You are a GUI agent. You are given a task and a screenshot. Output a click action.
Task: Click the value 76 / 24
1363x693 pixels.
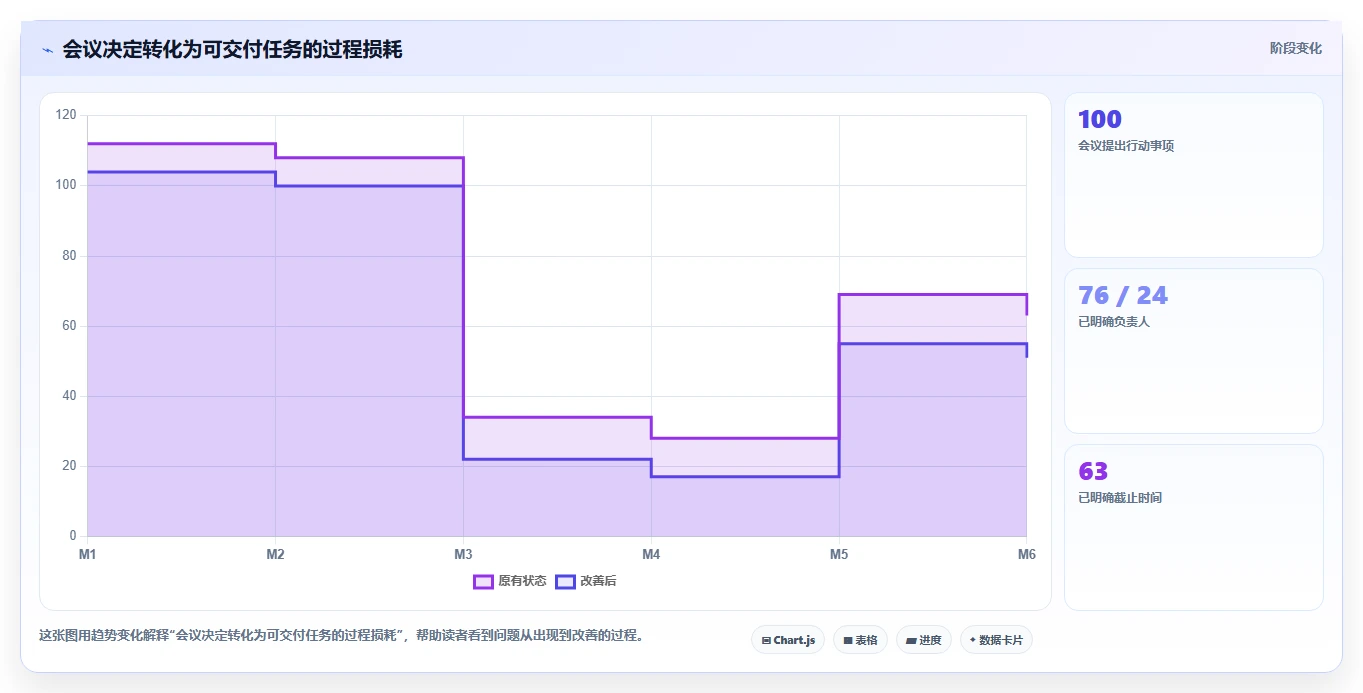pos(1123,296)
